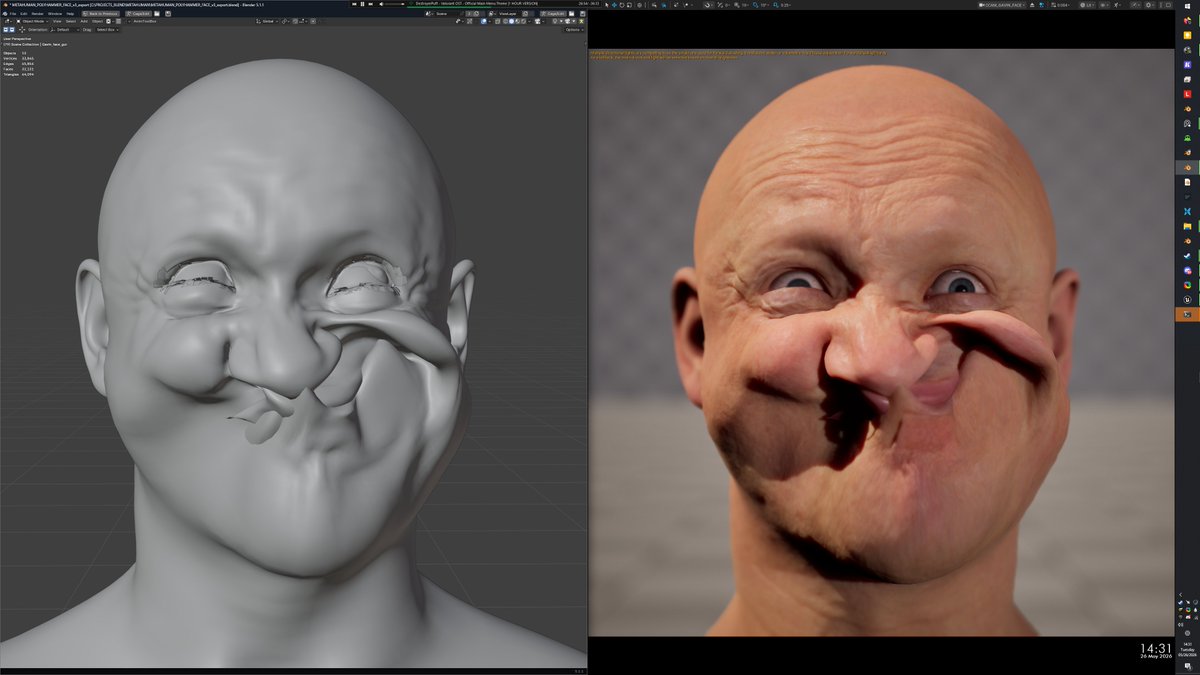Switch Blender viewport to solid shading
This screenshot has width=1200, height=675.
pyautogui.click(x=511, y=21)
